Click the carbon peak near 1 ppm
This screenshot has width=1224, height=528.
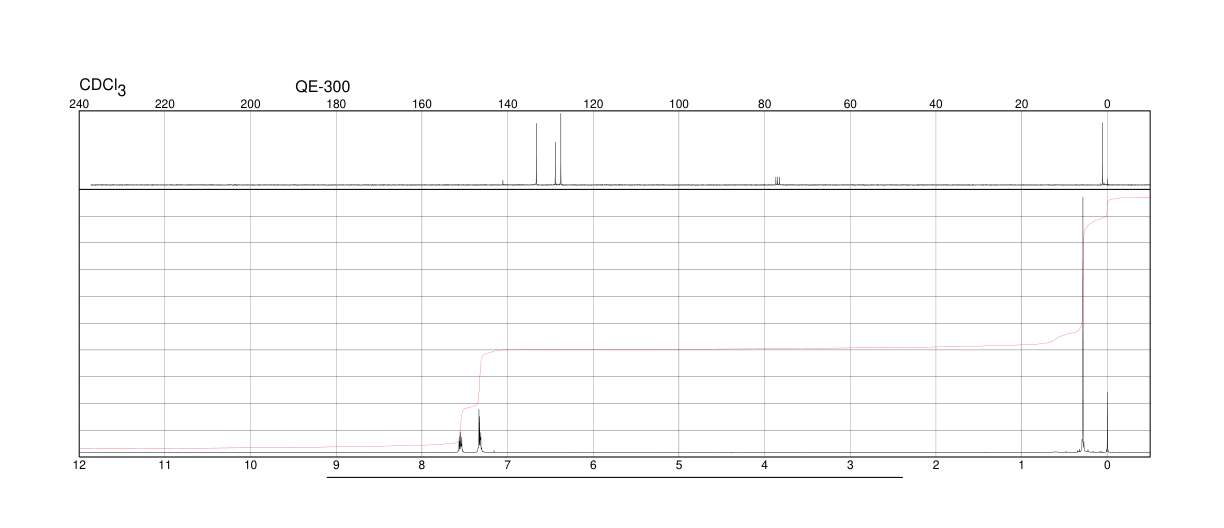(1102, 153)
